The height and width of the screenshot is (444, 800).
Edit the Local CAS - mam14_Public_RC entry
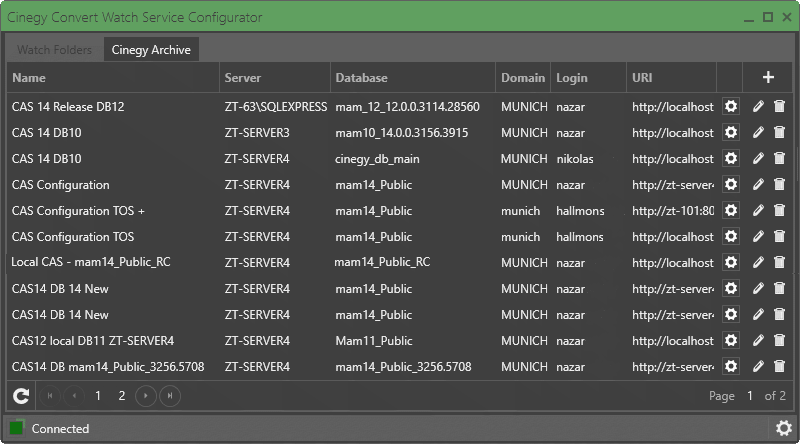(x=758, y=262)
